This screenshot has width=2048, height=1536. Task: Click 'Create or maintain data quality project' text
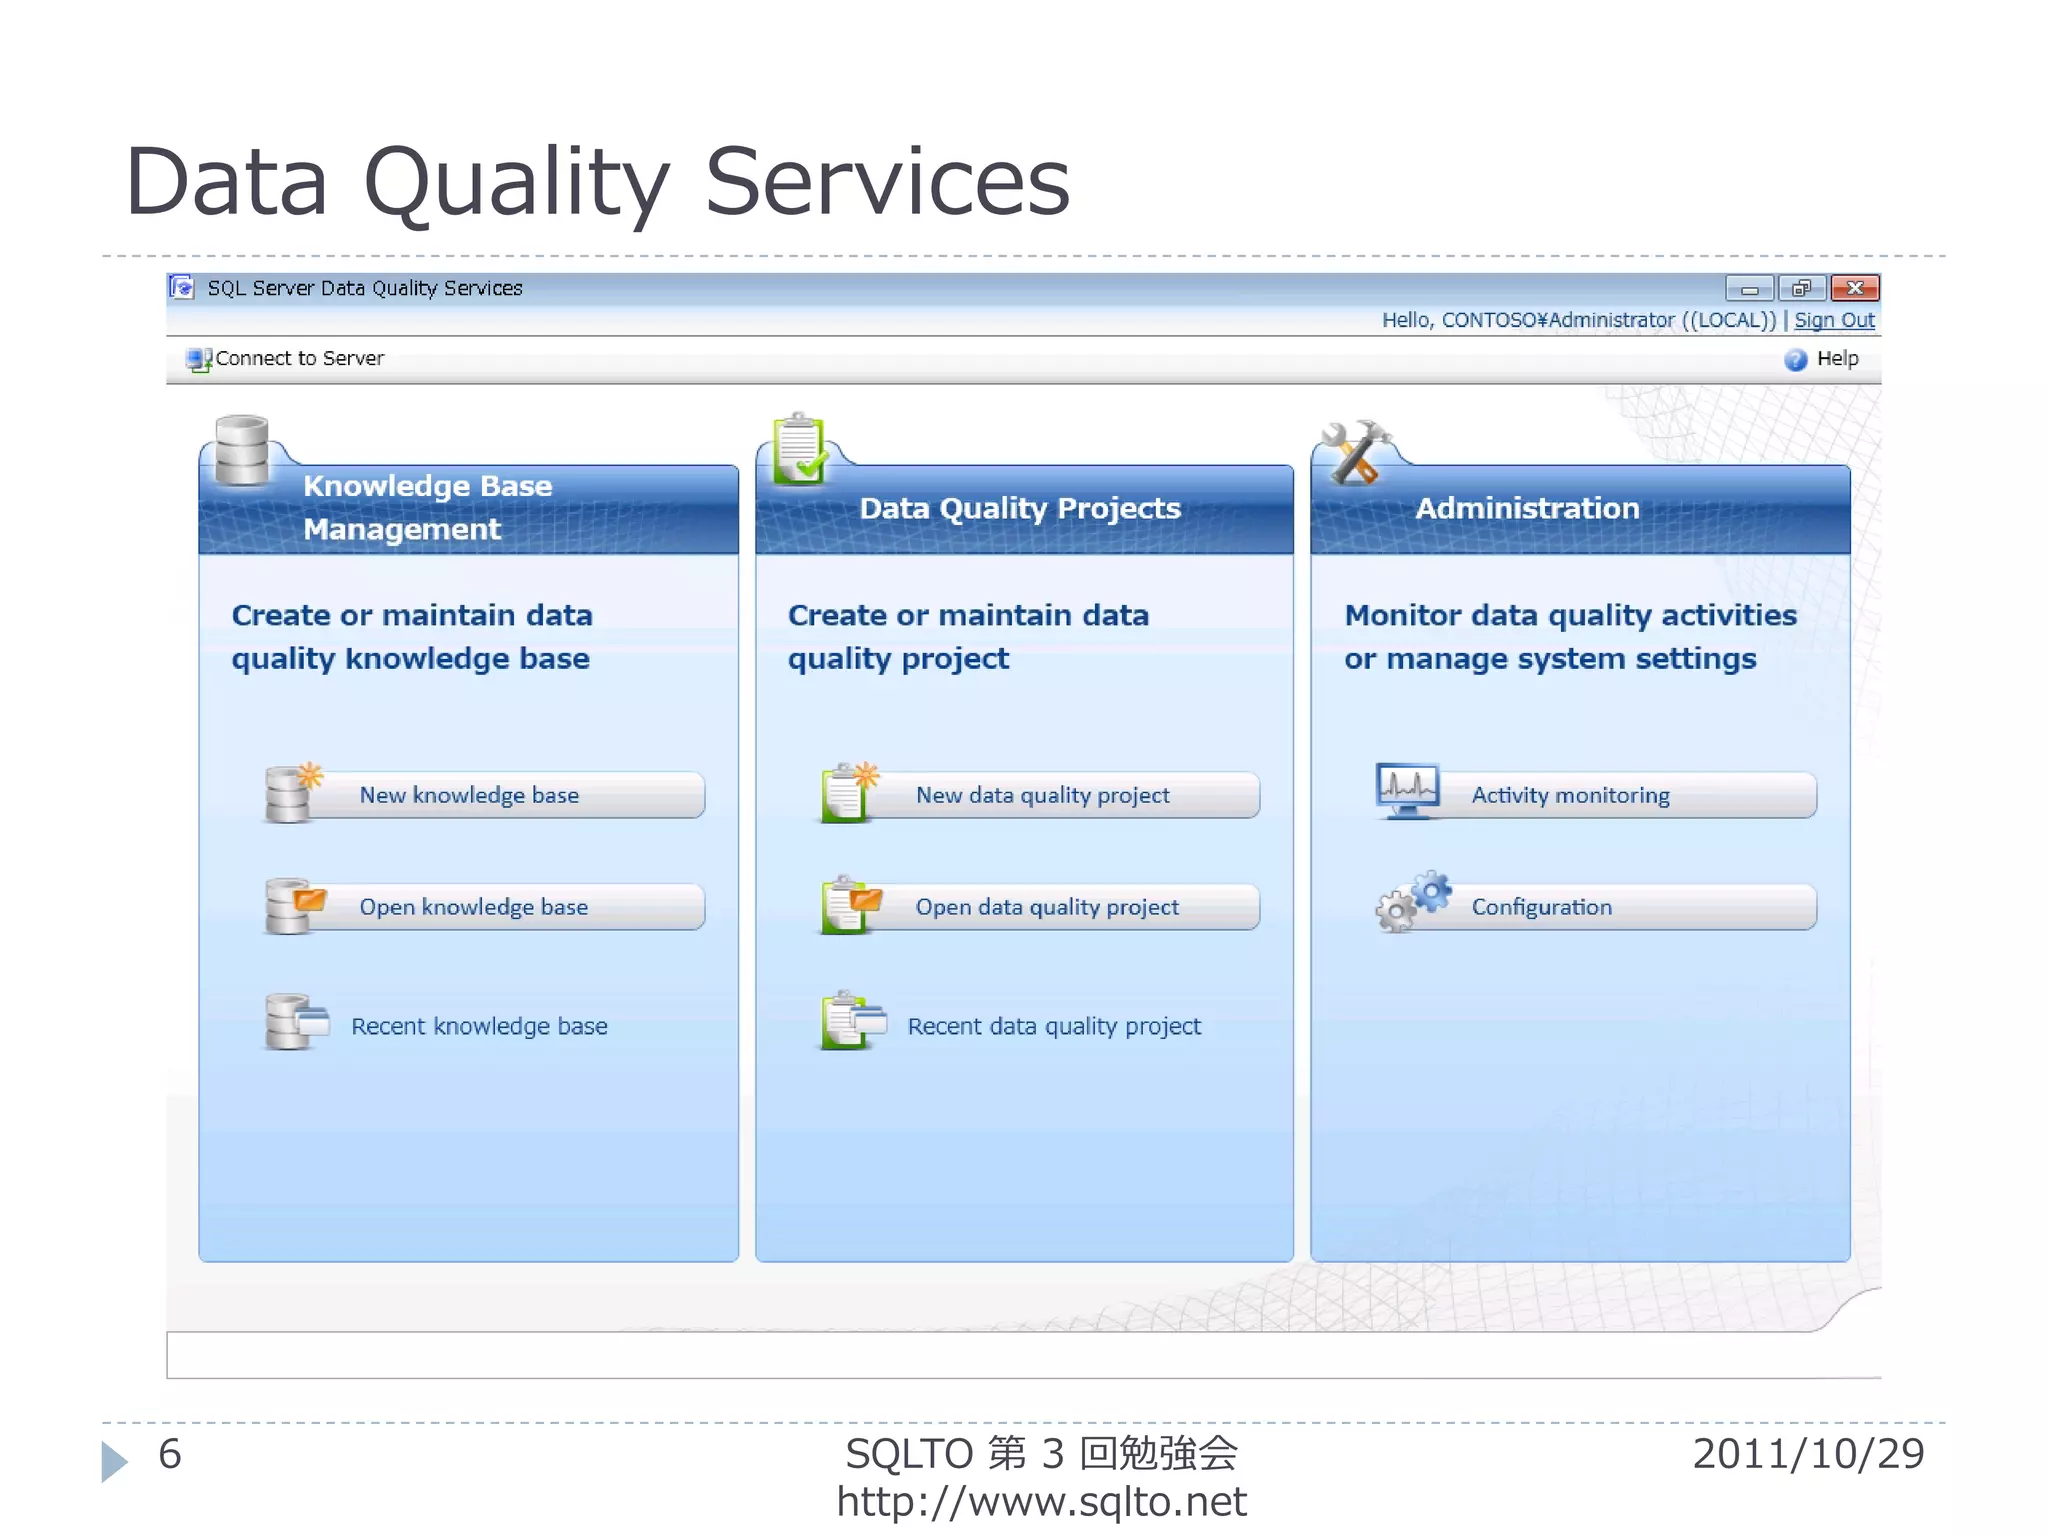(x=968, y=637)
